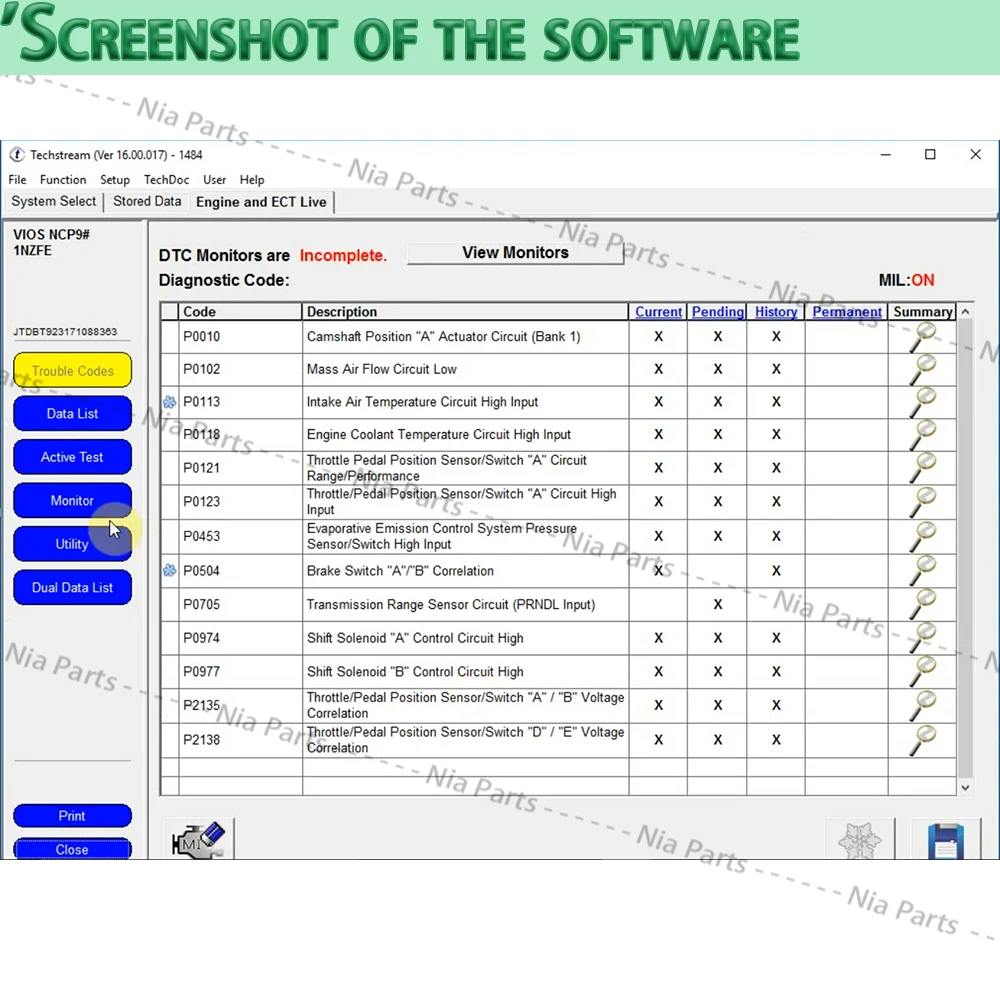Open the Function menu

click(x=62, y=180)
